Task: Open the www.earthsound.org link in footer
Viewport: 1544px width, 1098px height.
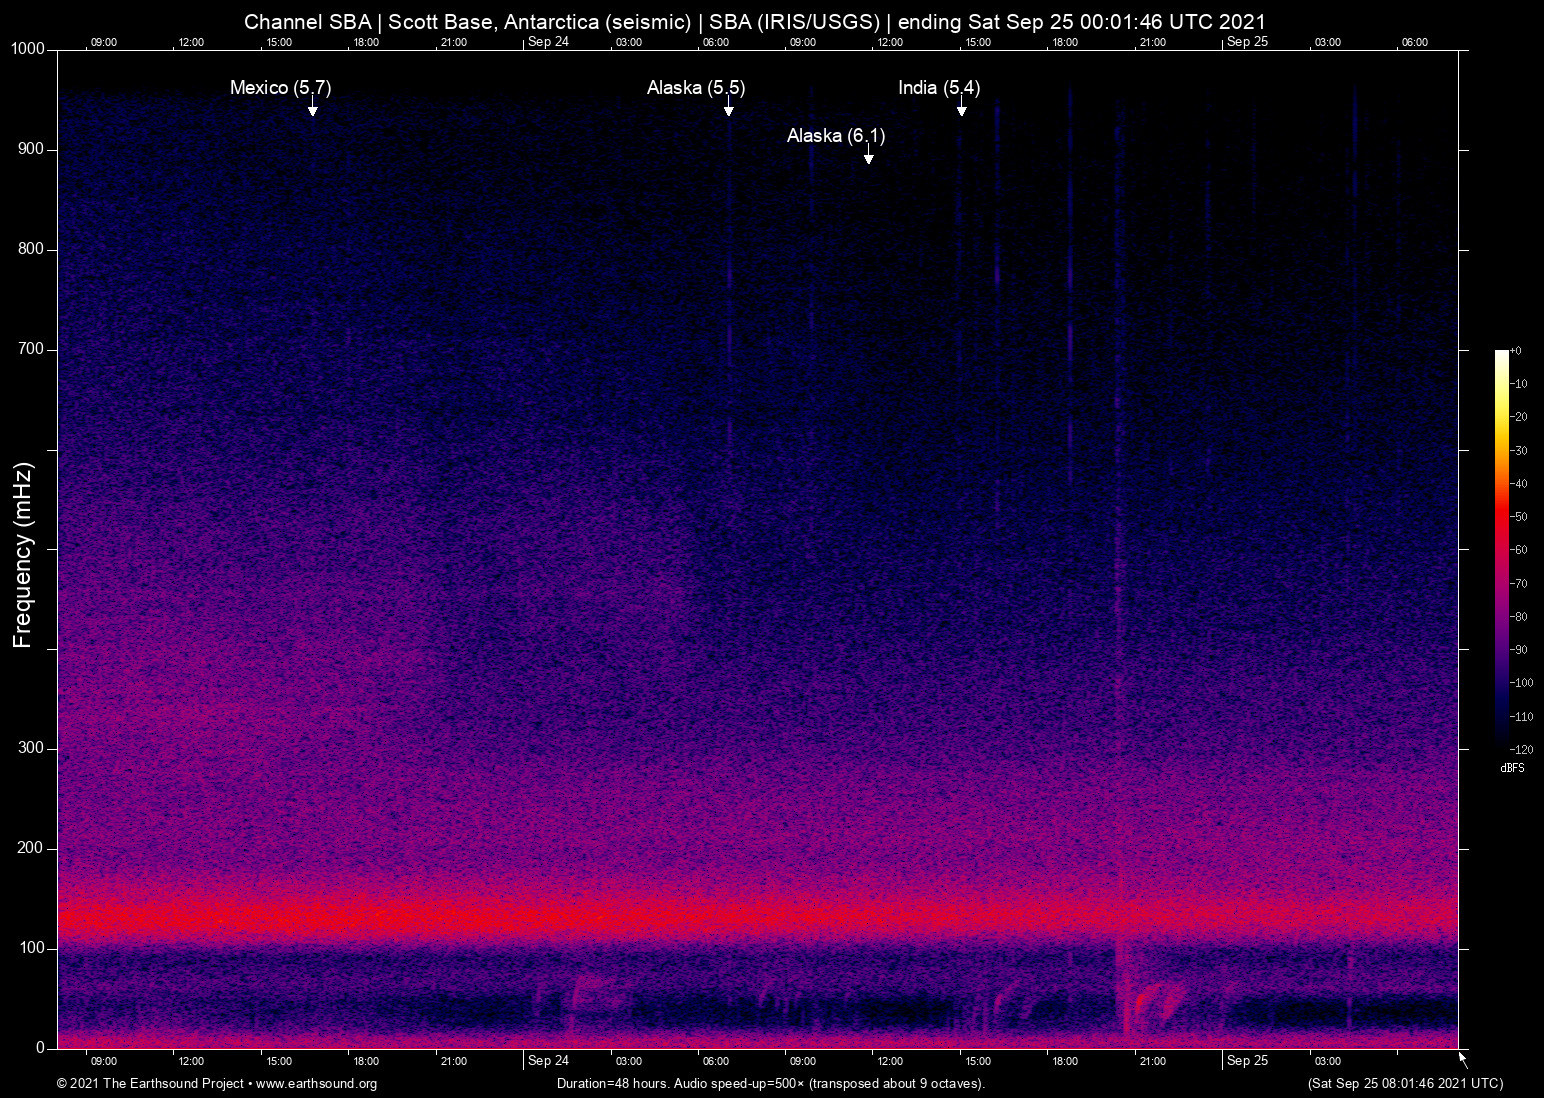Action: (x=316, y=1084)
